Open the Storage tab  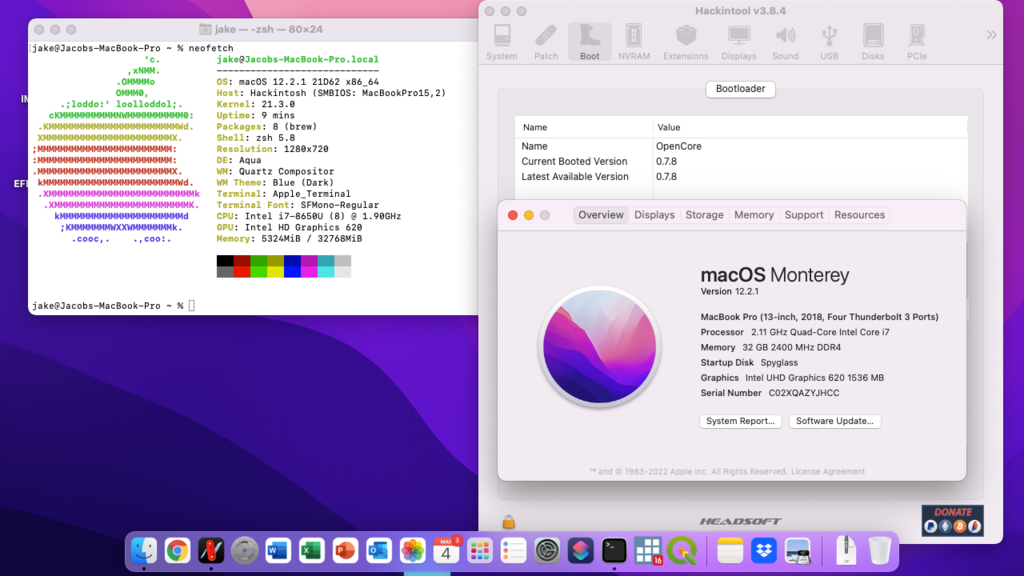click(704, 215)
